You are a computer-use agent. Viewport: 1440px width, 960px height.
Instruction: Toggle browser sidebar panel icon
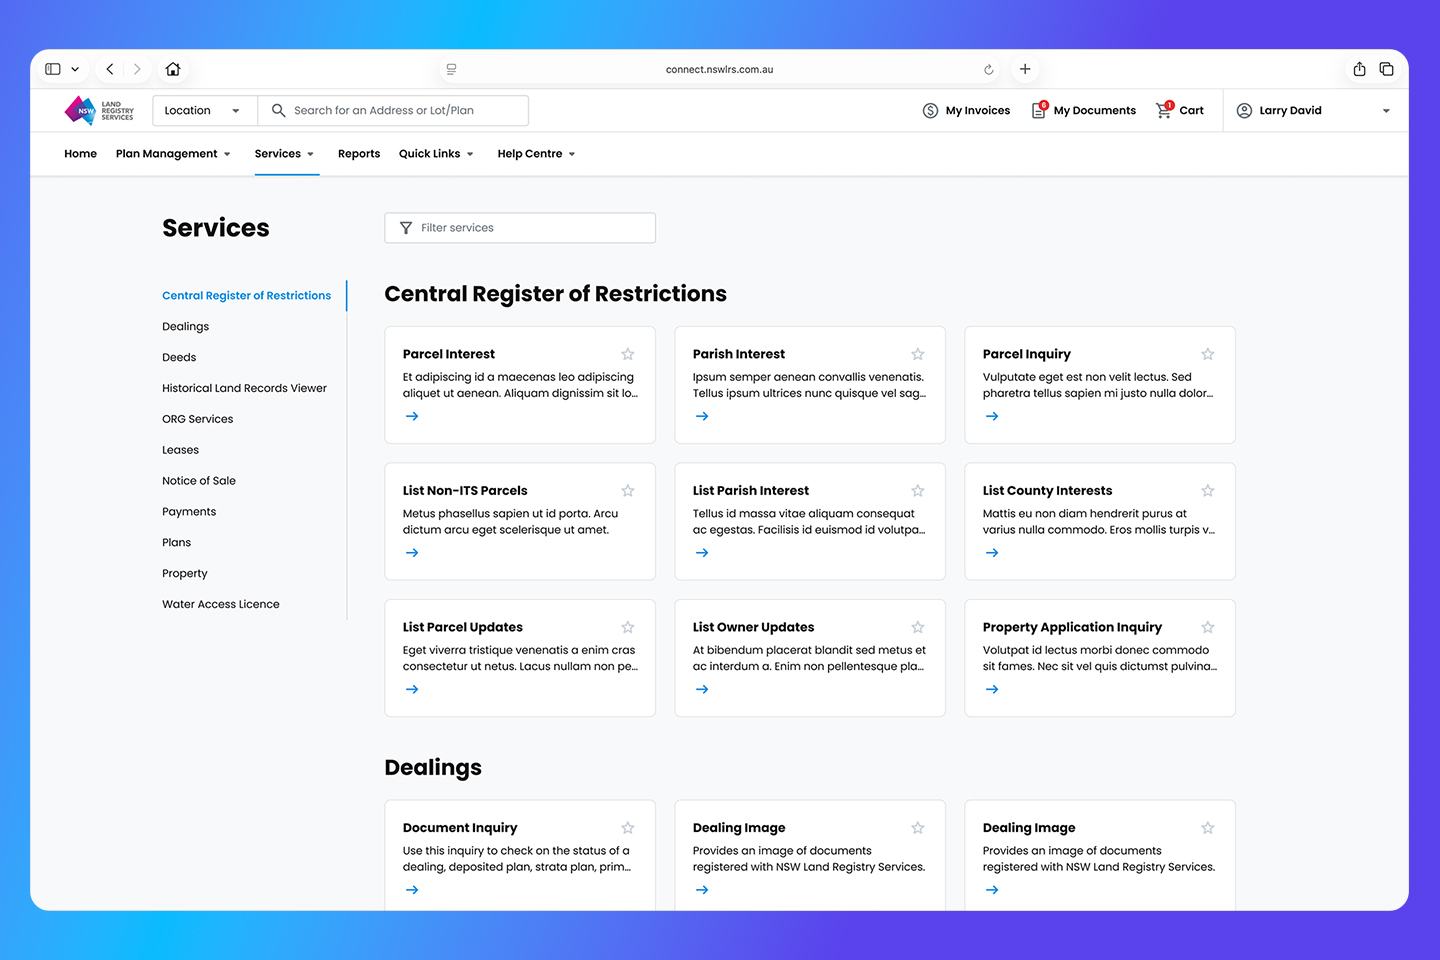pos(53,69)
